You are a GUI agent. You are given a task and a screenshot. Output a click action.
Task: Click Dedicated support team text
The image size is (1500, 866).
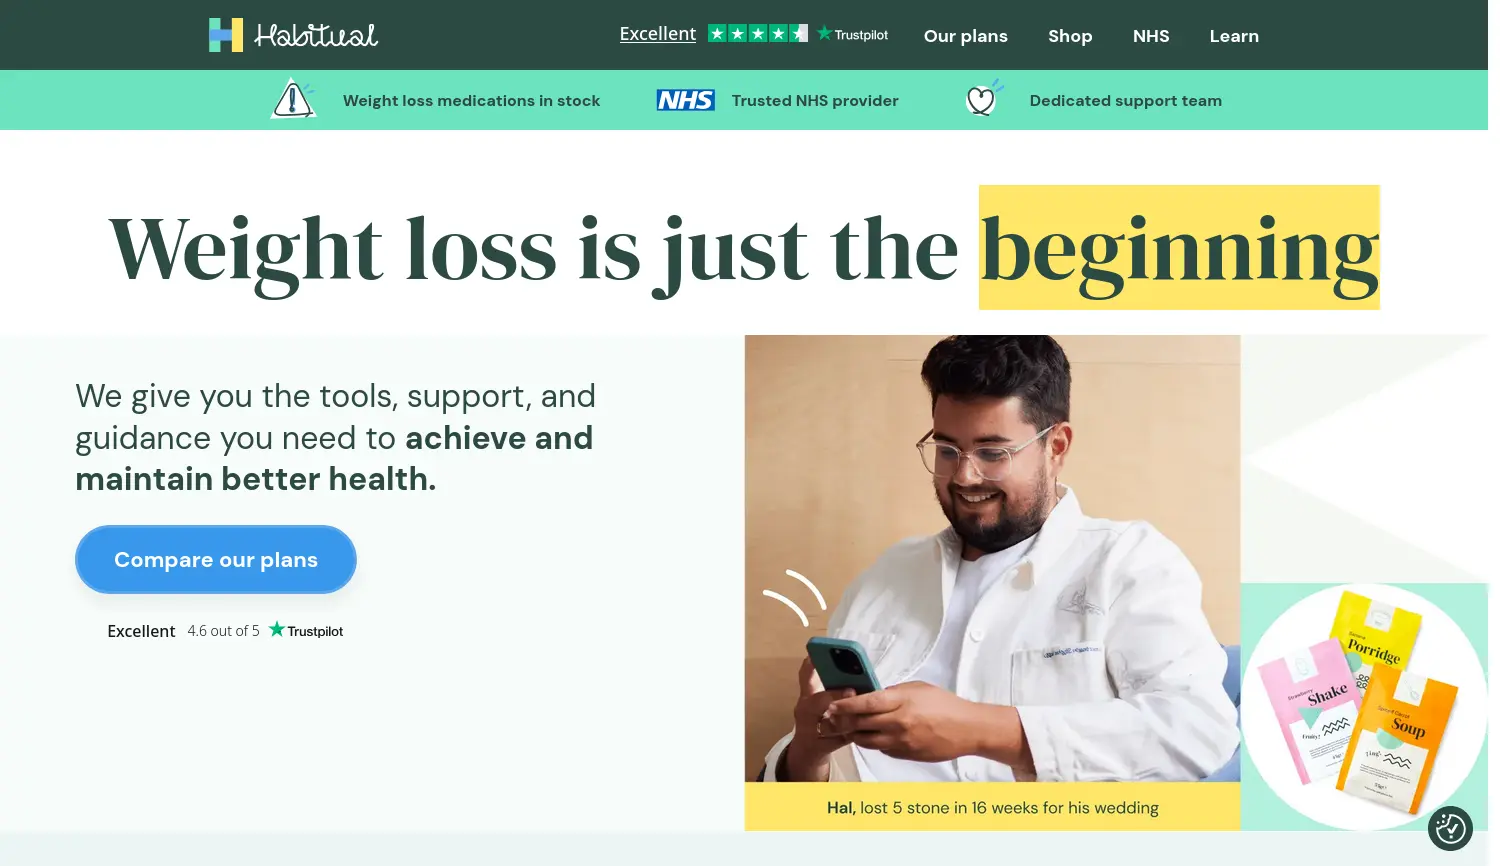[x=1126, y=101]
